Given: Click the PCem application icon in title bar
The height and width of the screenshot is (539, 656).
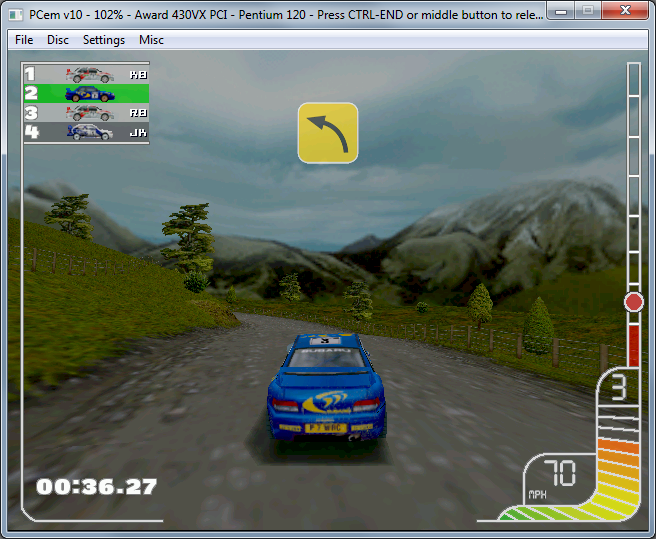Looking at the screenshot, I should tap(15, 15).
